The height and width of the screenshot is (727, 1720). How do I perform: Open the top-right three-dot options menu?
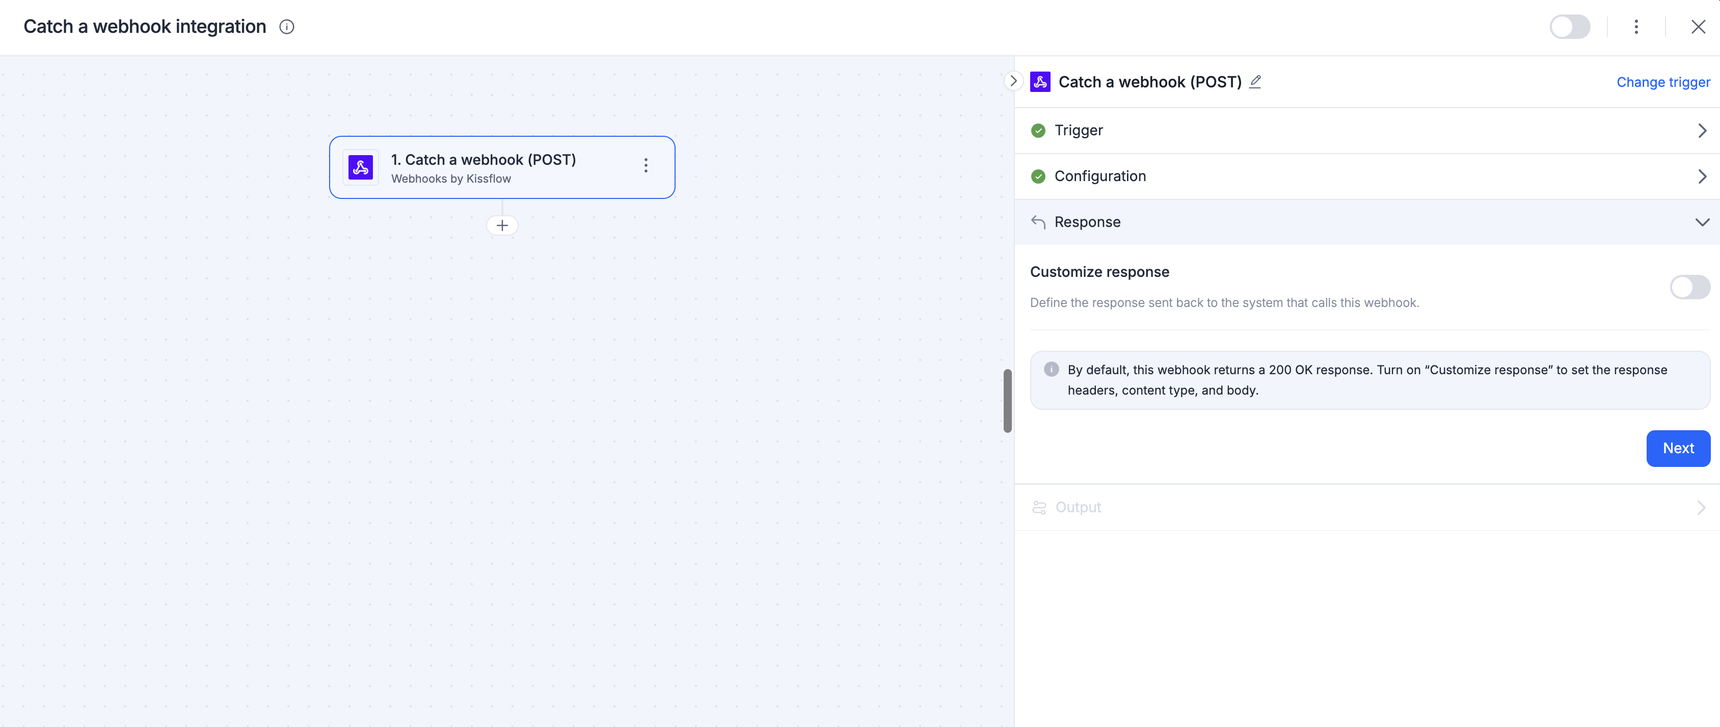click(1636, 27)
